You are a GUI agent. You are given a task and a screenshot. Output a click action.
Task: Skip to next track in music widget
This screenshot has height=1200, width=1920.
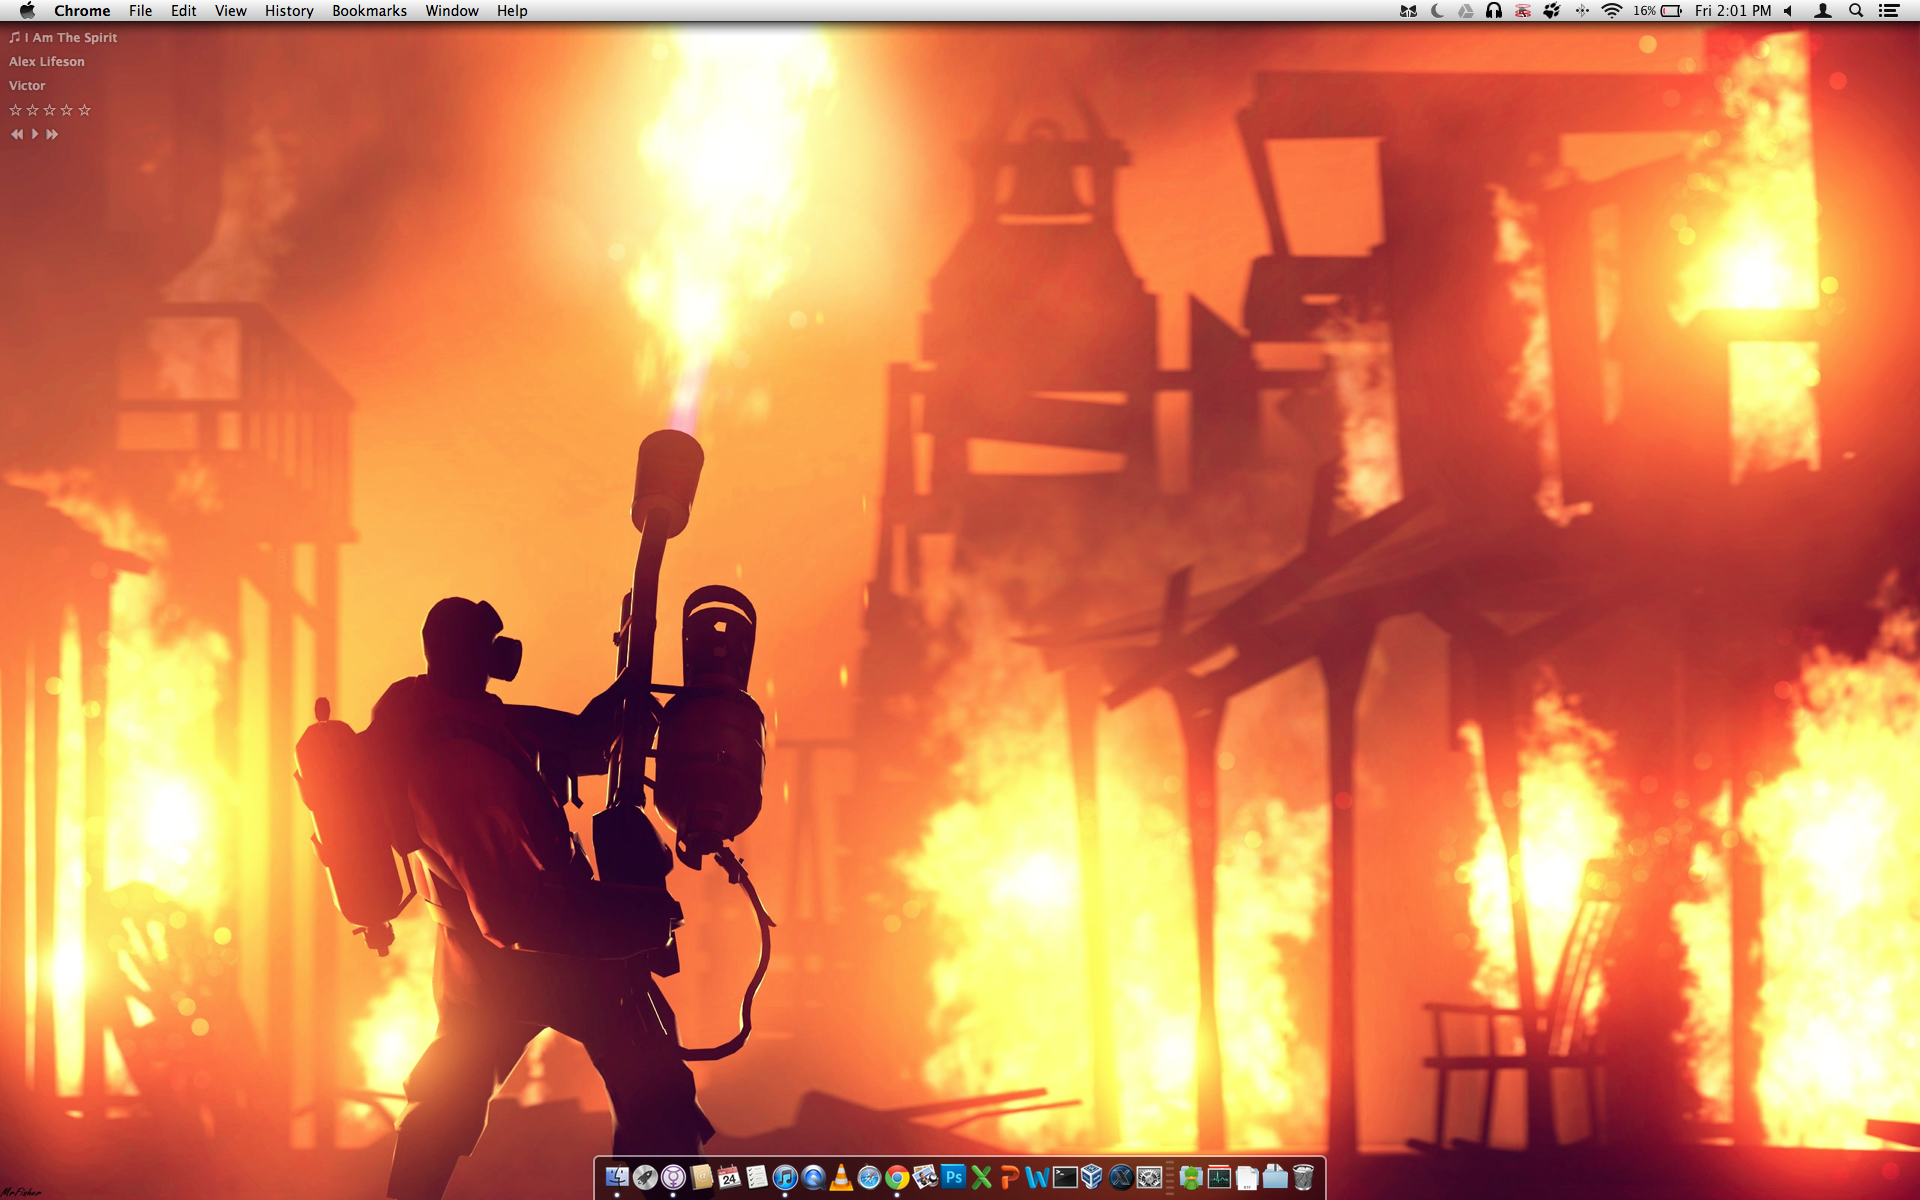tap(52, 134)
